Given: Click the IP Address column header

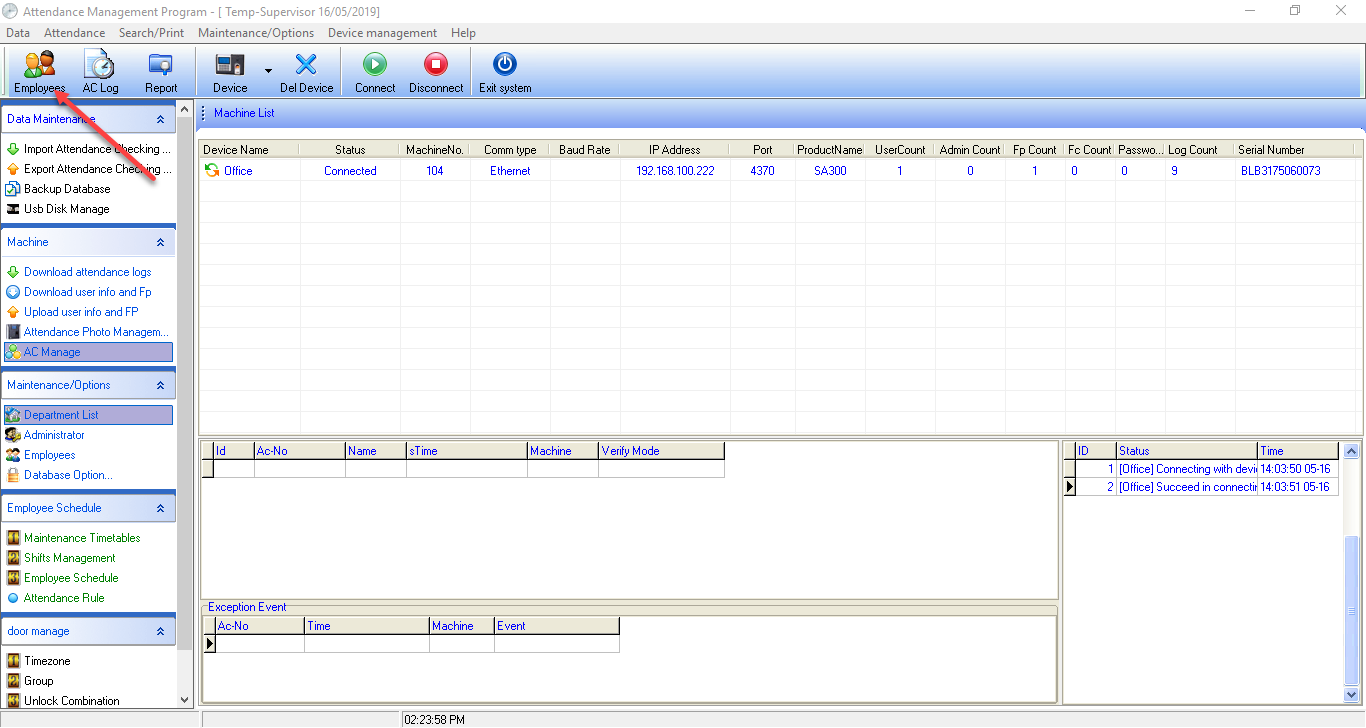Looking at the screenshot, I should [674, 150].
